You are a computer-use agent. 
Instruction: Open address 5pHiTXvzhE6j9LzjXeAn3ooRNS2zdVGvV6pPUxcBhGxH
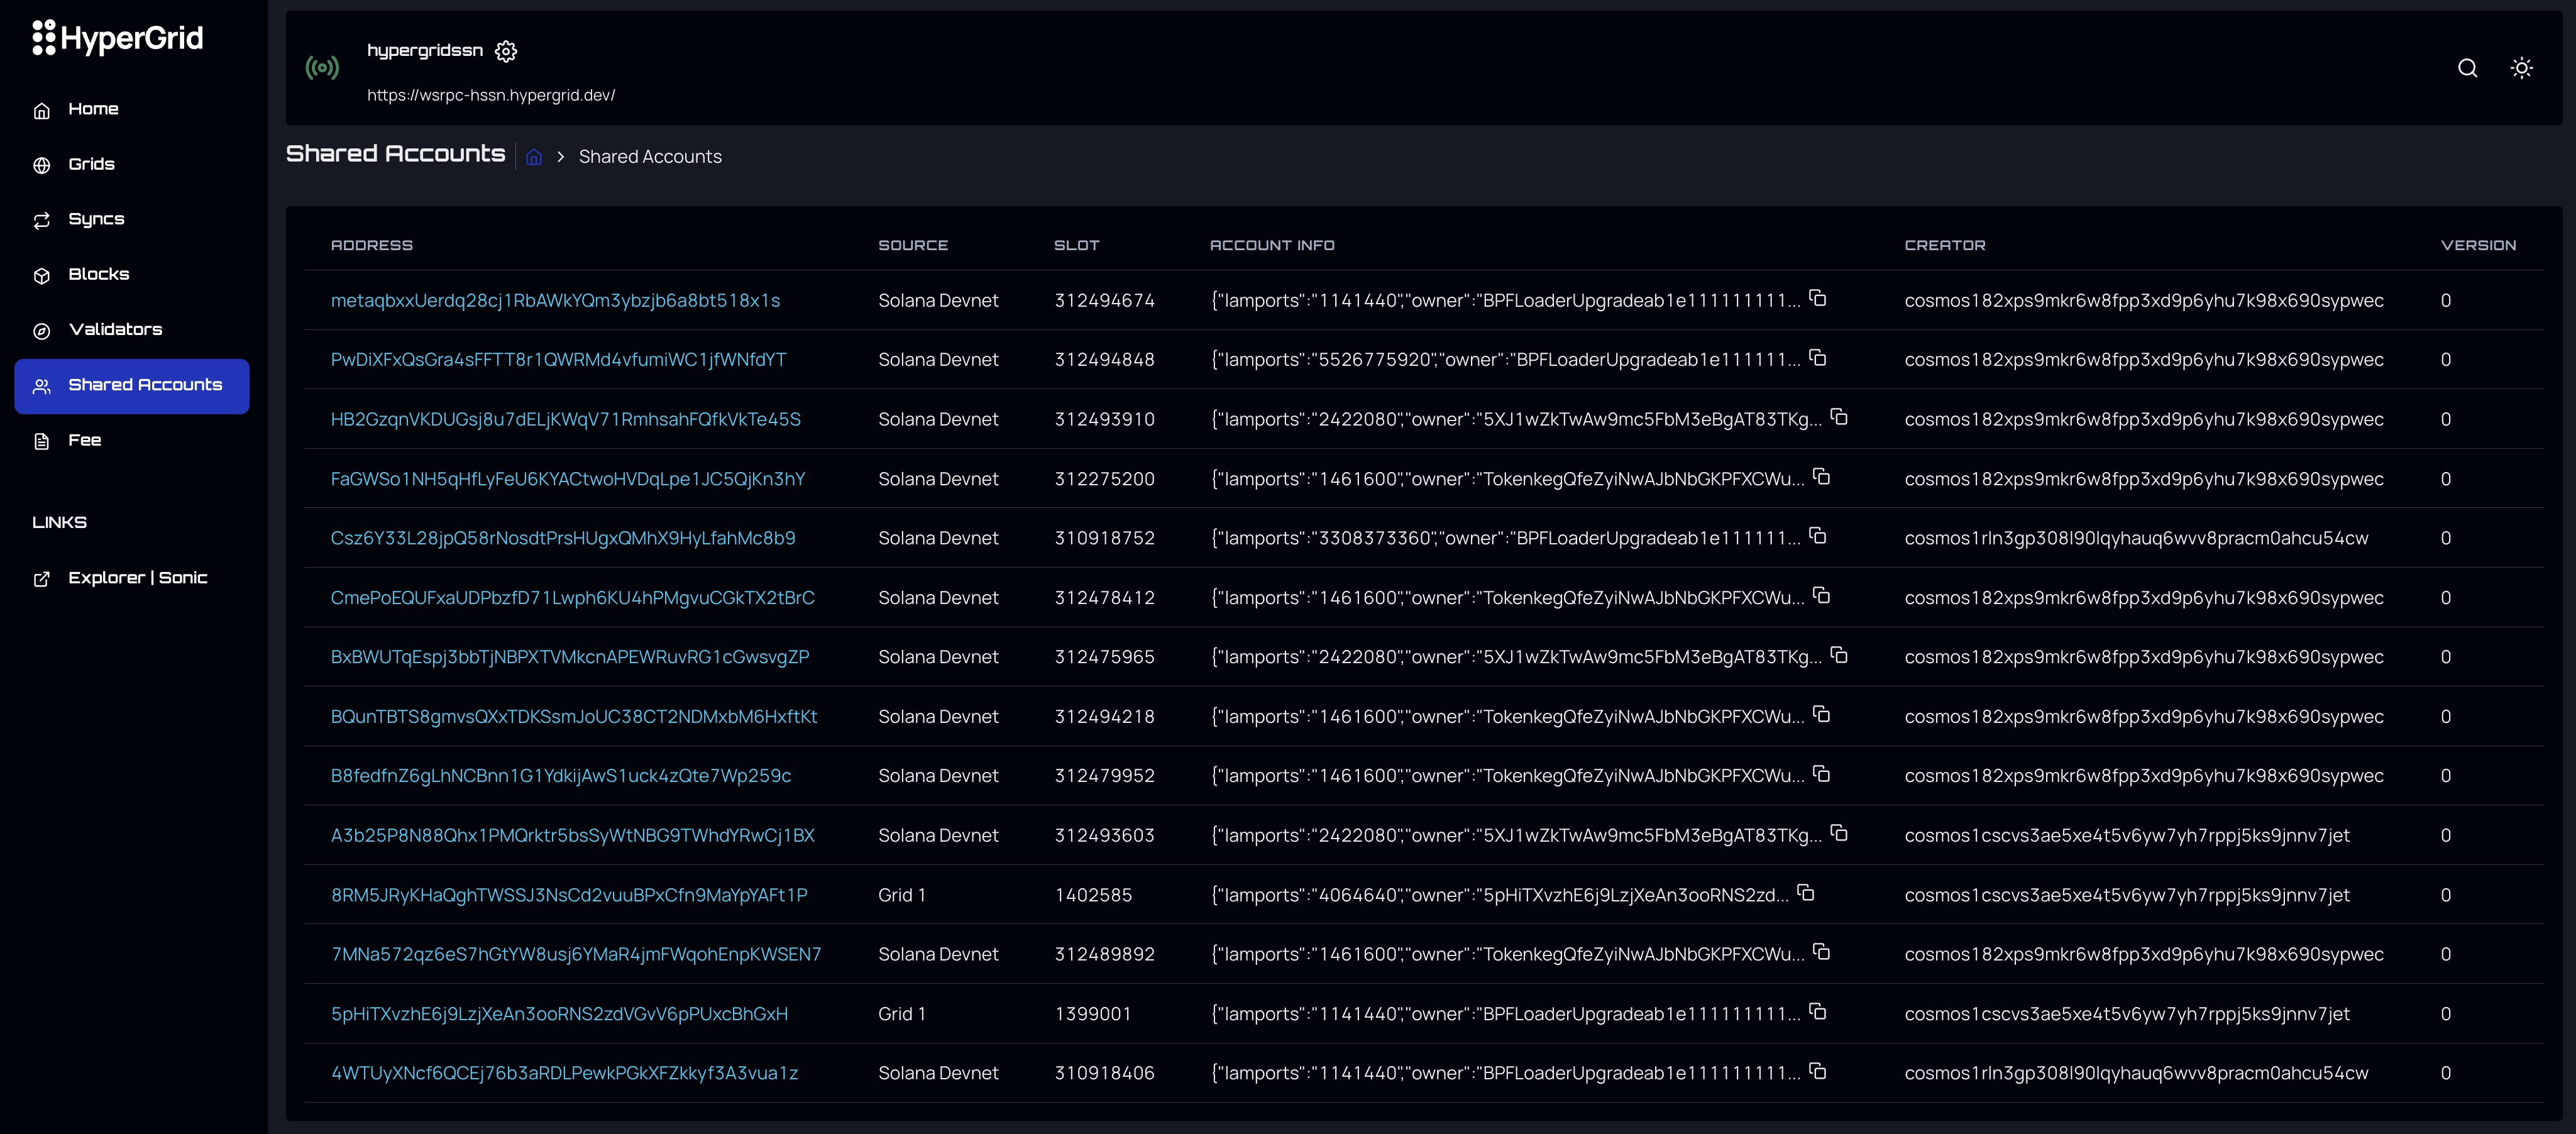tap(559, 1014)
